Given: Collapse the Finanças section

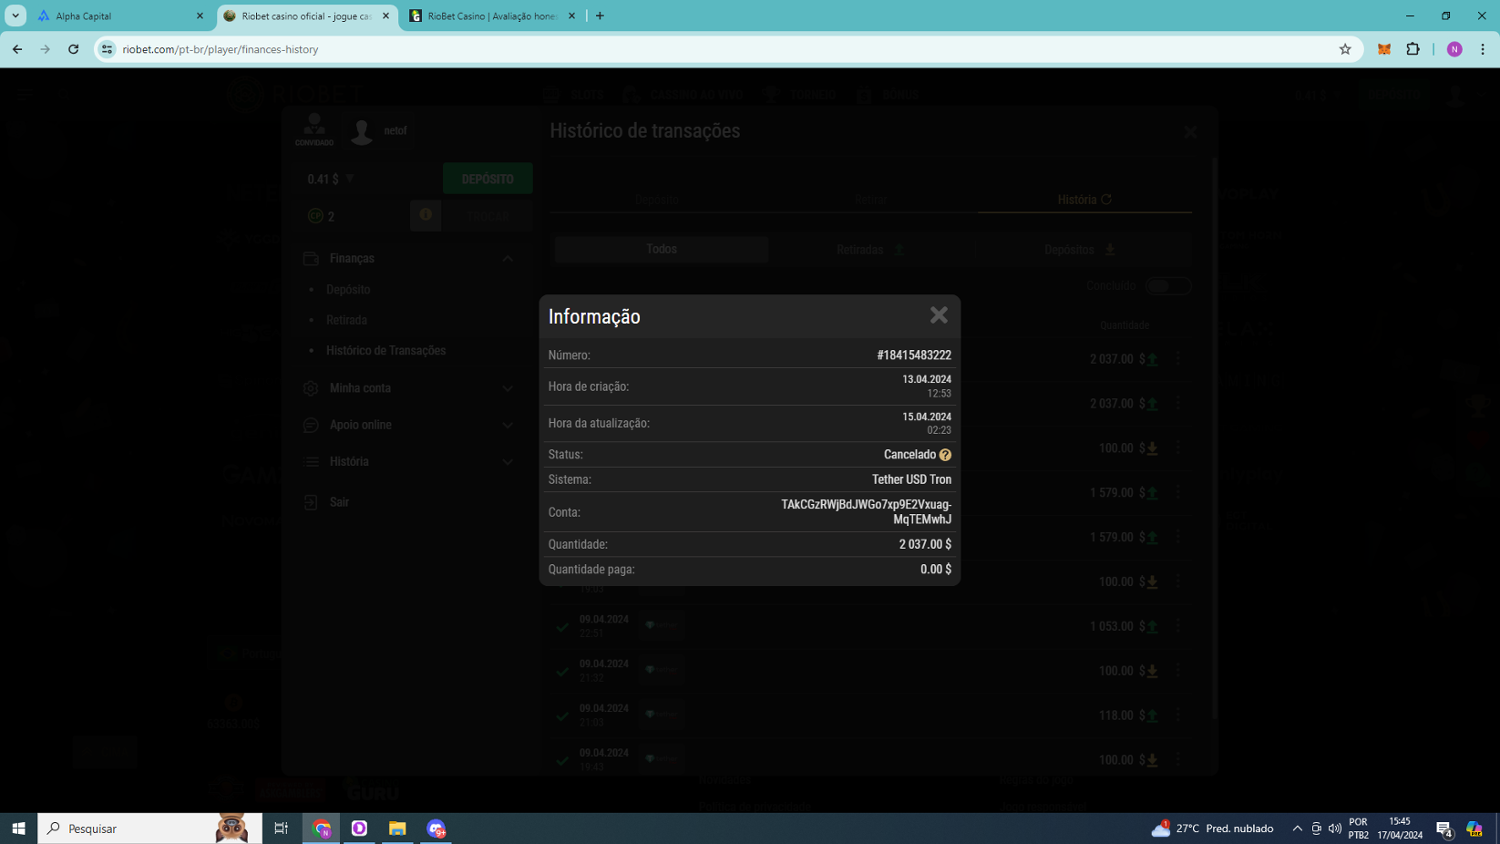Looking at the screenshot, I should click(507, 259).
